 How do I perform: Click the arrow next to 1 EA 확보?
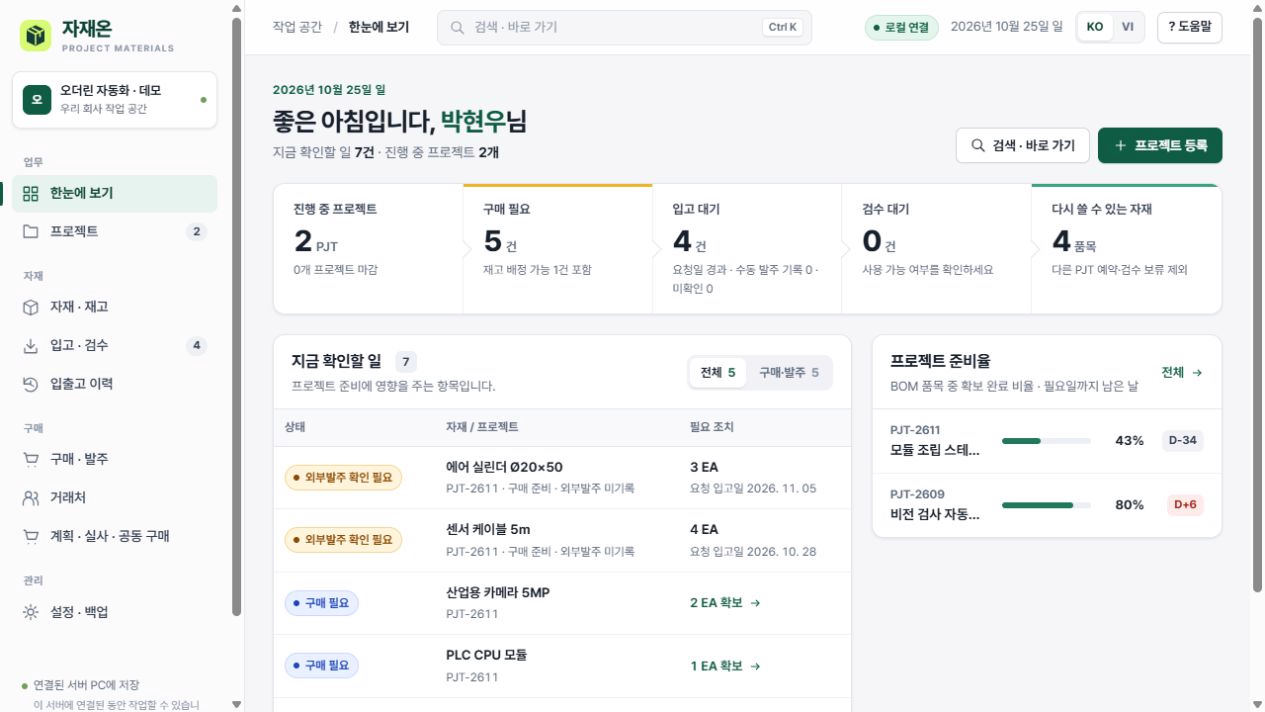[755, 666]
